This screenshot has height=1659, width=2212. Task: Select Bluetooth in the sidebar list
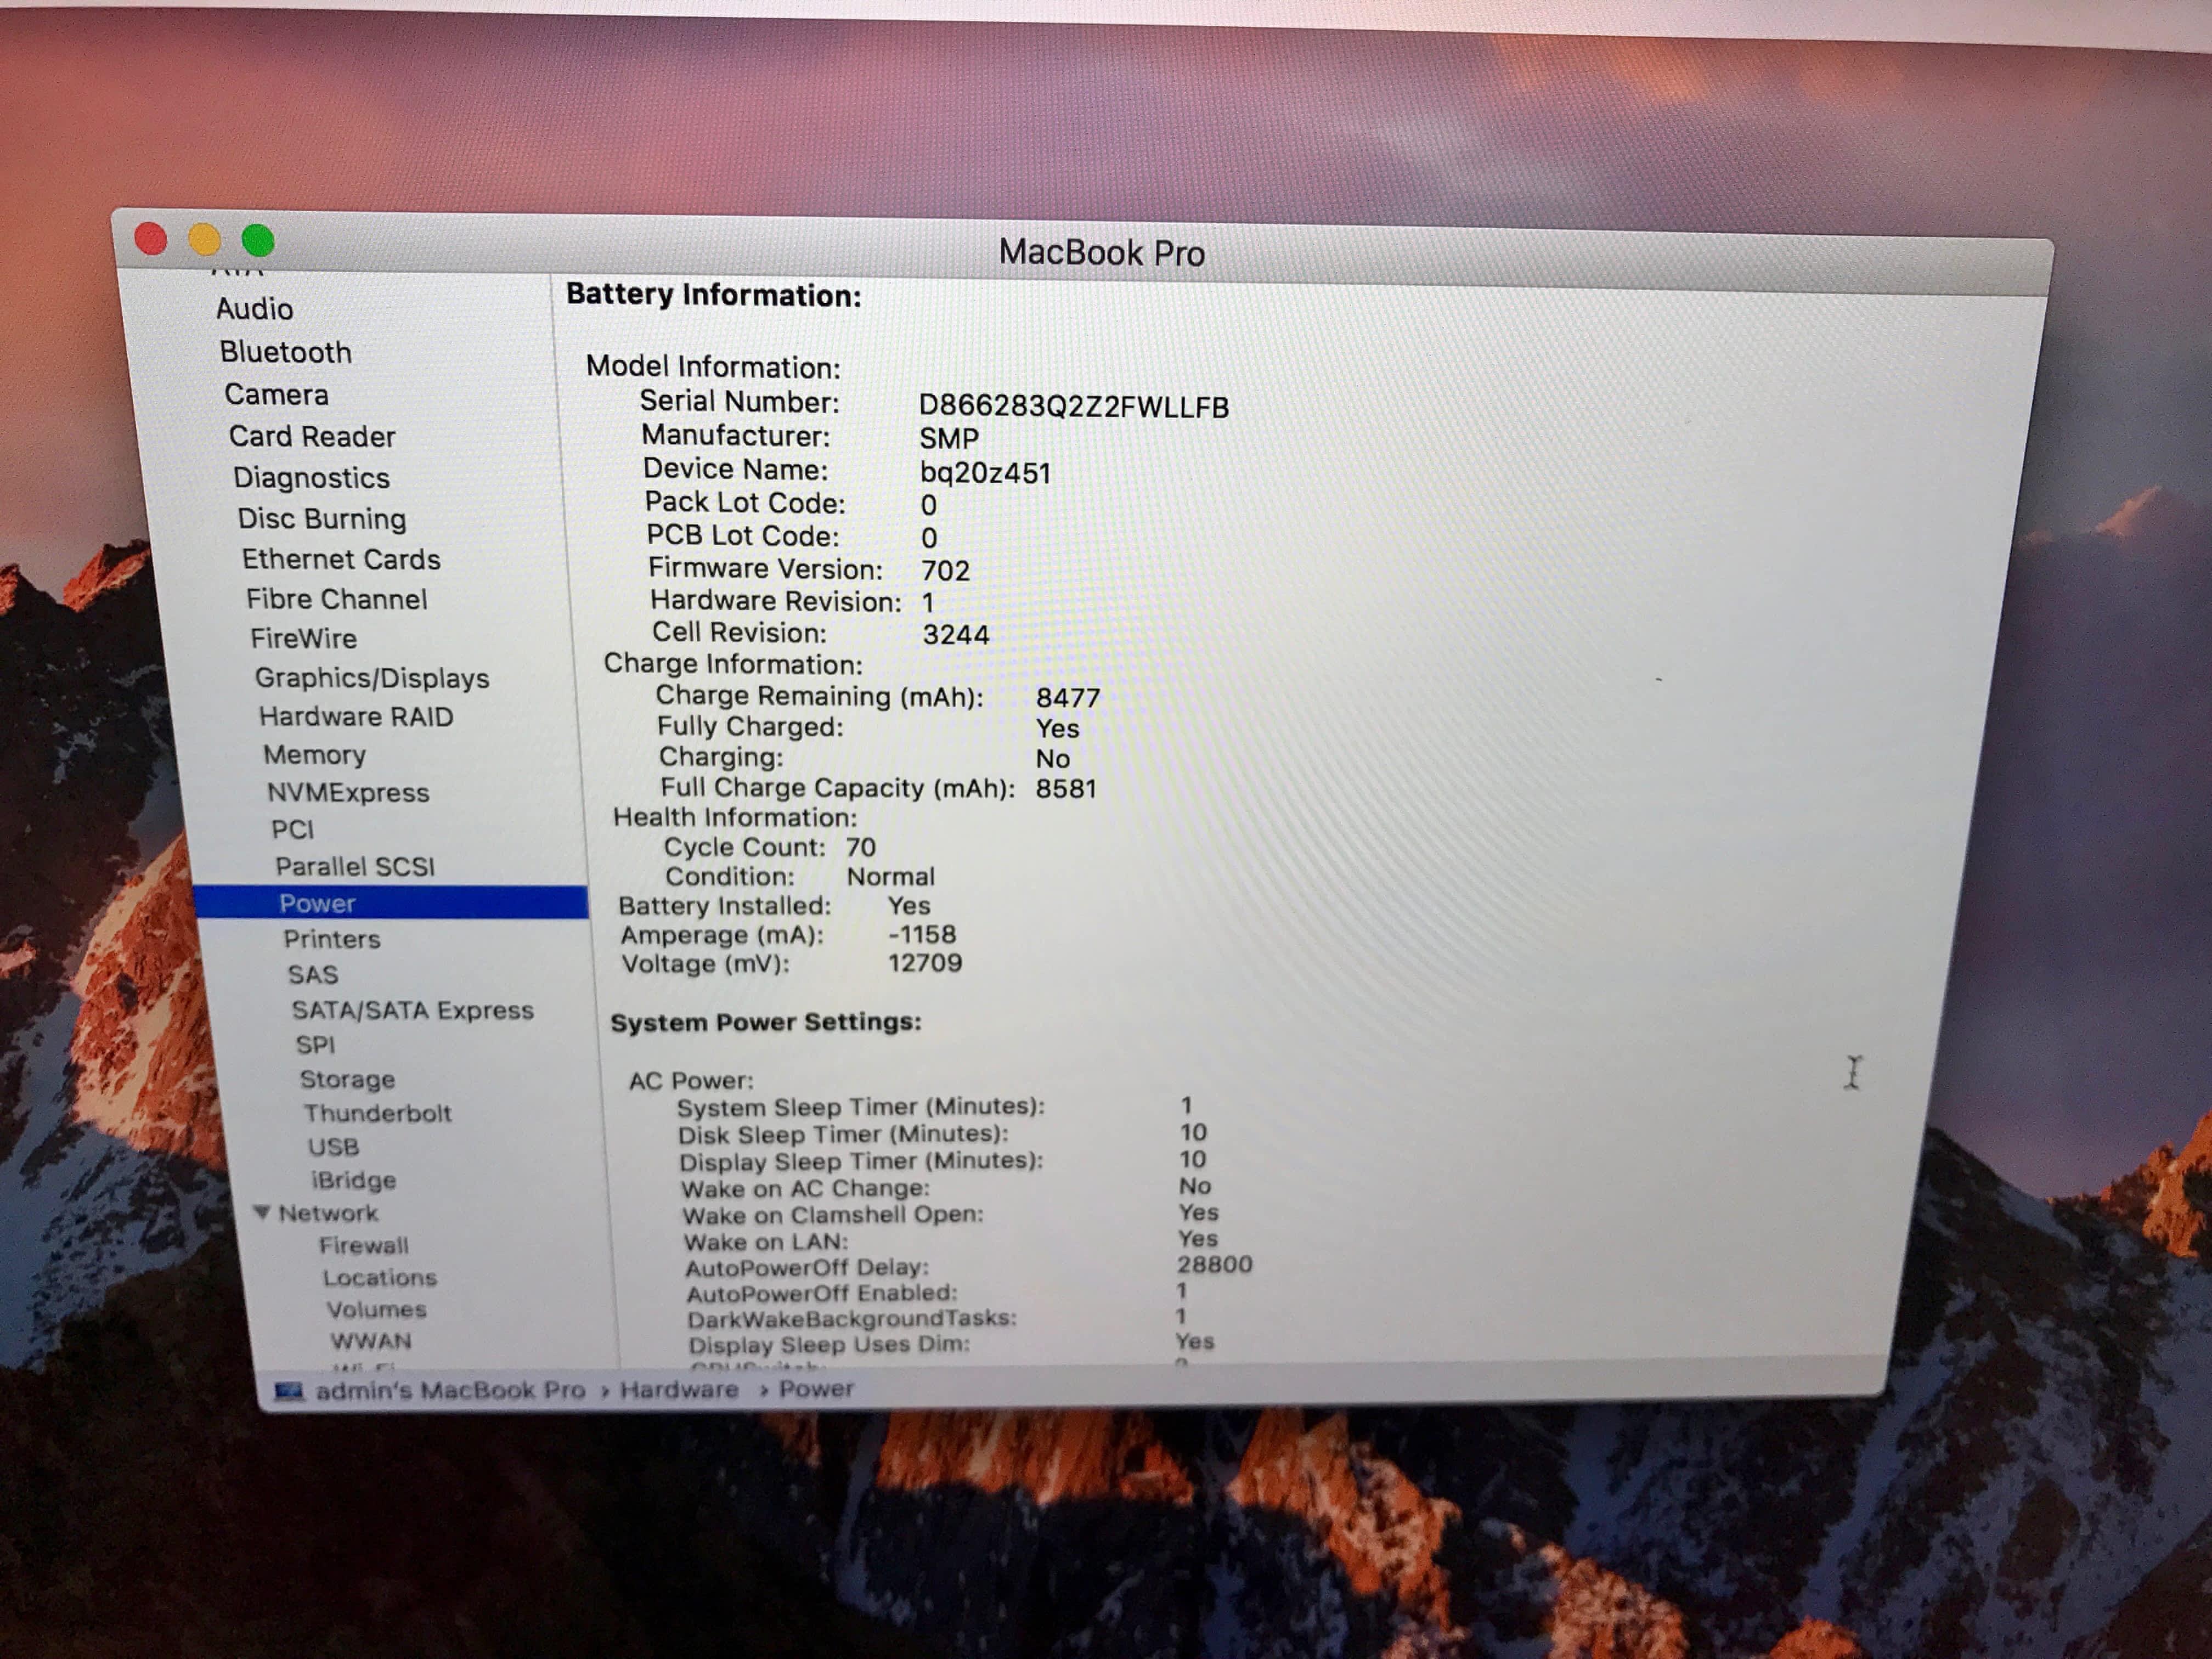point(285,352)
